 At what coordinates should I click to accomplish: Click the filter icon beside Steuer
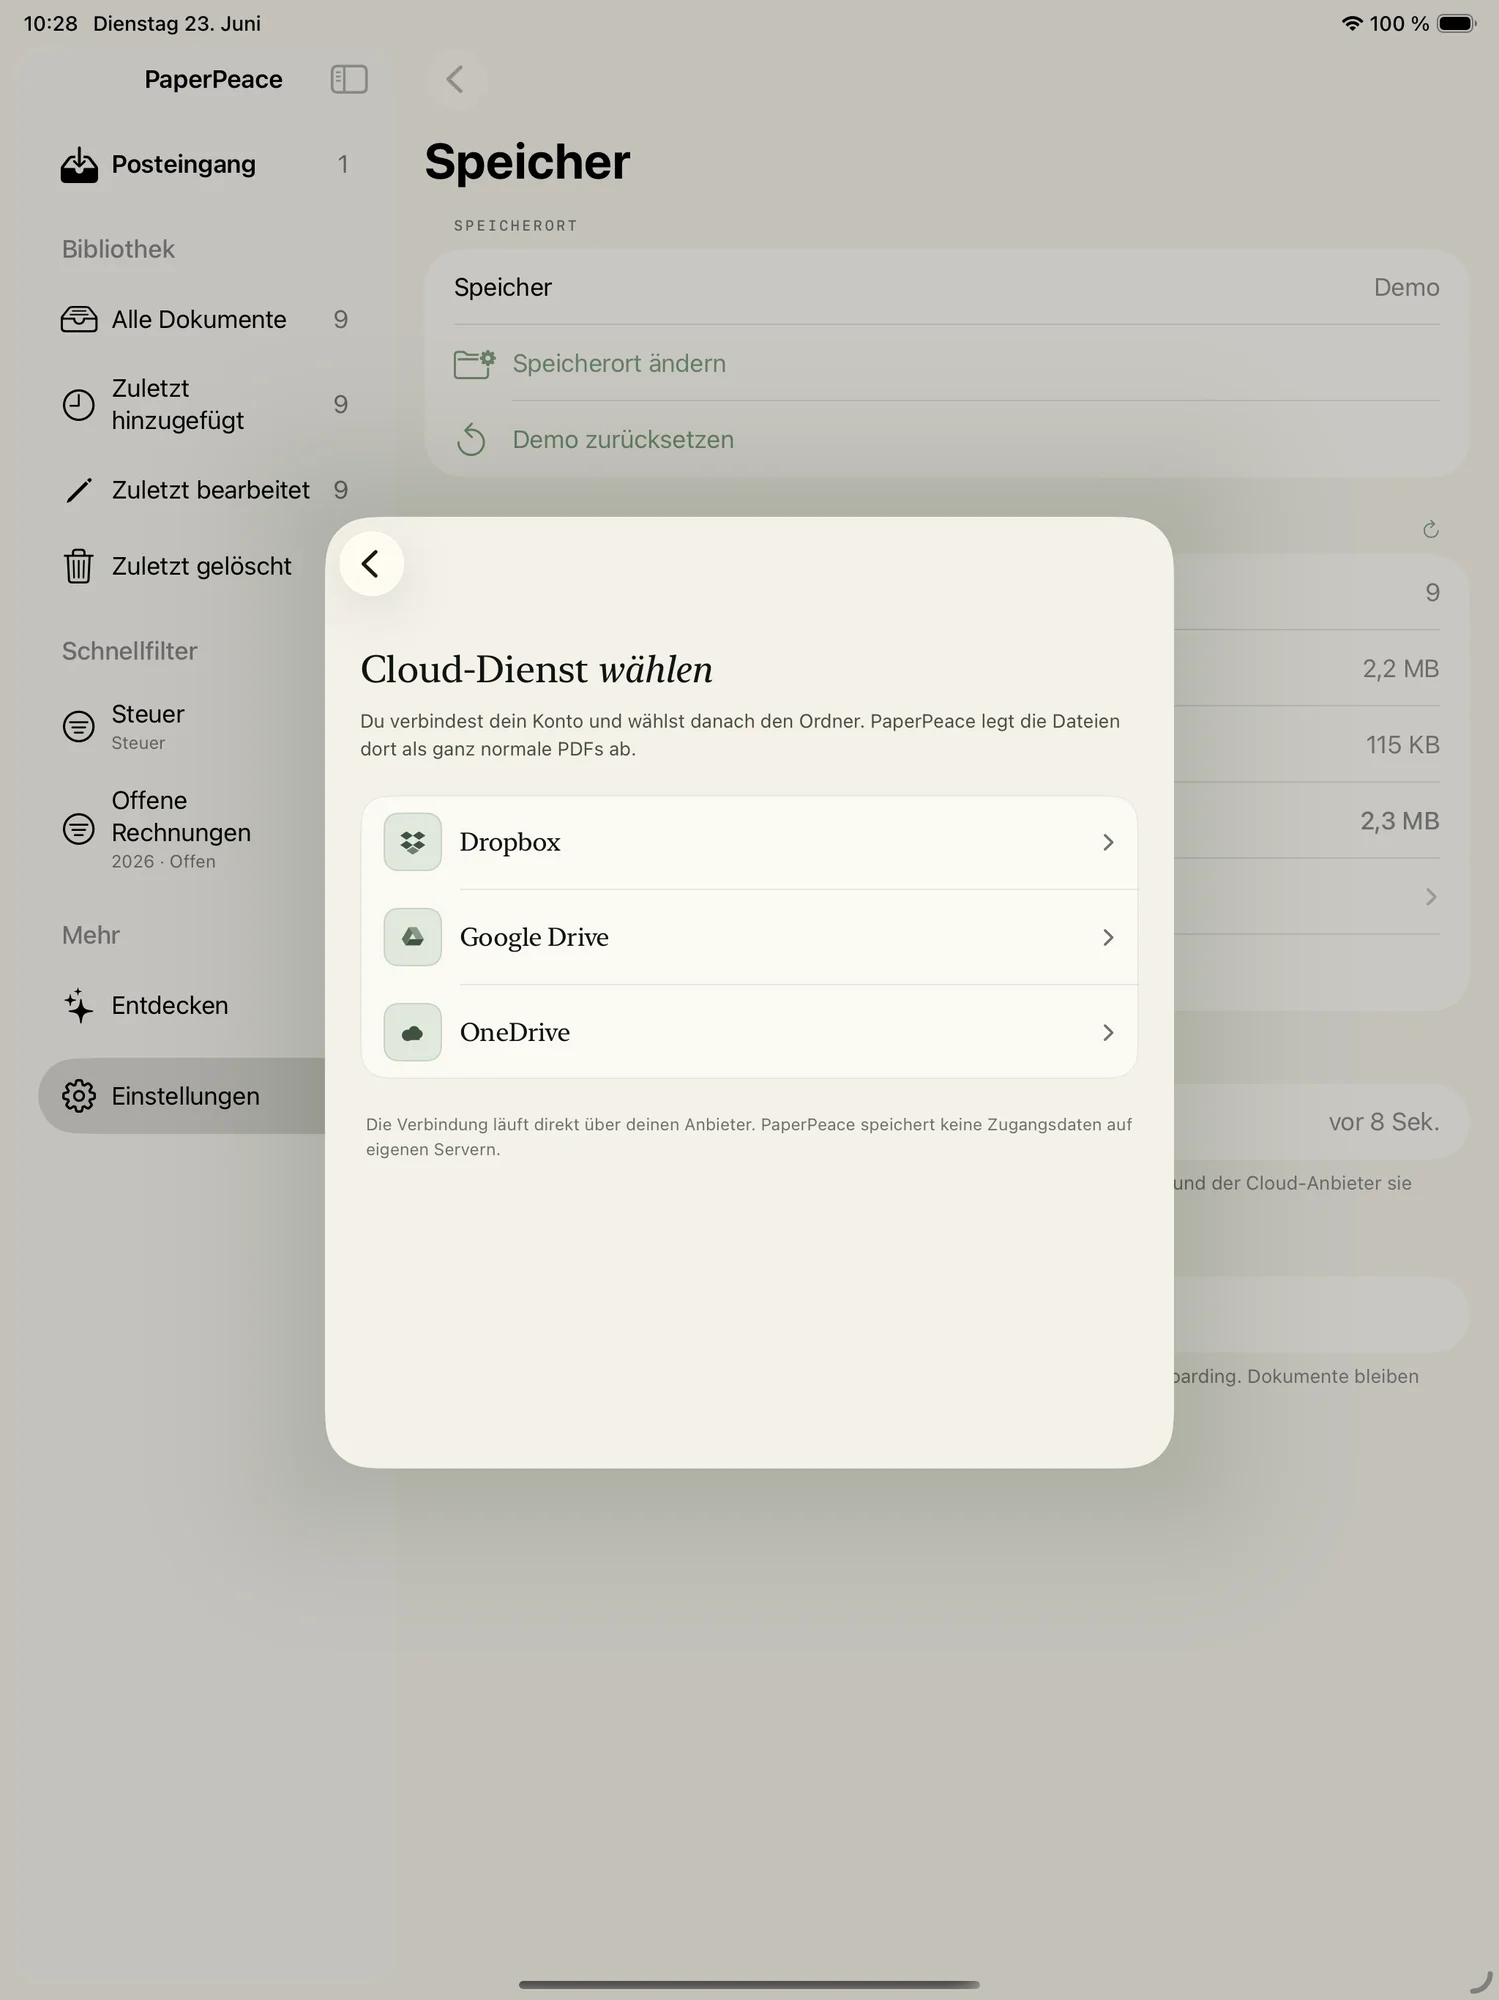(x=79, y=726)
